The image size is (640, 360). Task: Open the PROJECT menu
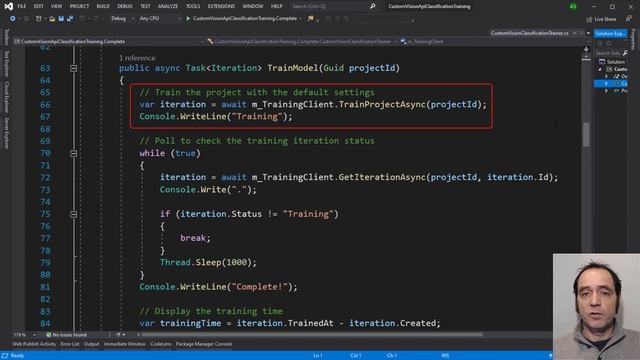(x=79, y=6)
